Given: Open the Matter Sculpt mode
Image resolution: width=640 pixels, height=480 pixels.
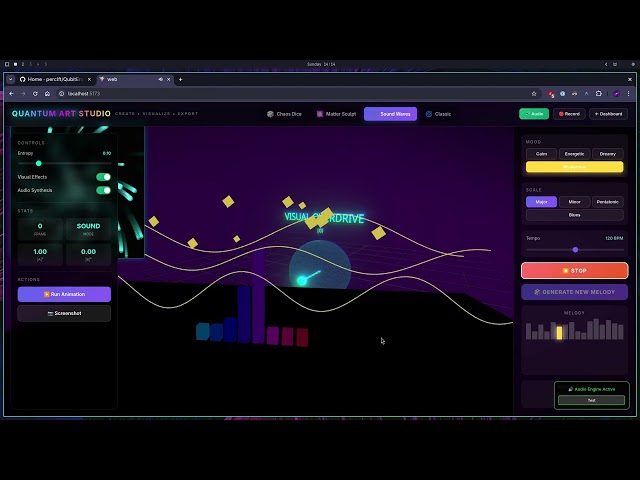Looking at the screenshot, I should coord(336,114).
